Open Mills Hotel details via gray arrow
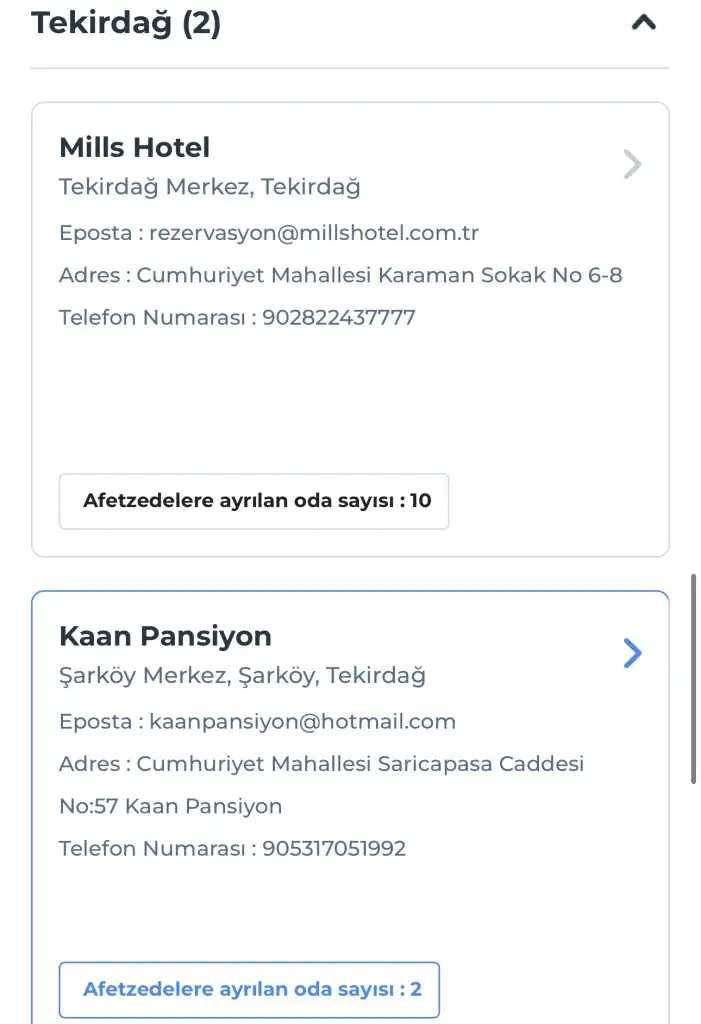The image size is (701, 1024). (x=632, y=164)
